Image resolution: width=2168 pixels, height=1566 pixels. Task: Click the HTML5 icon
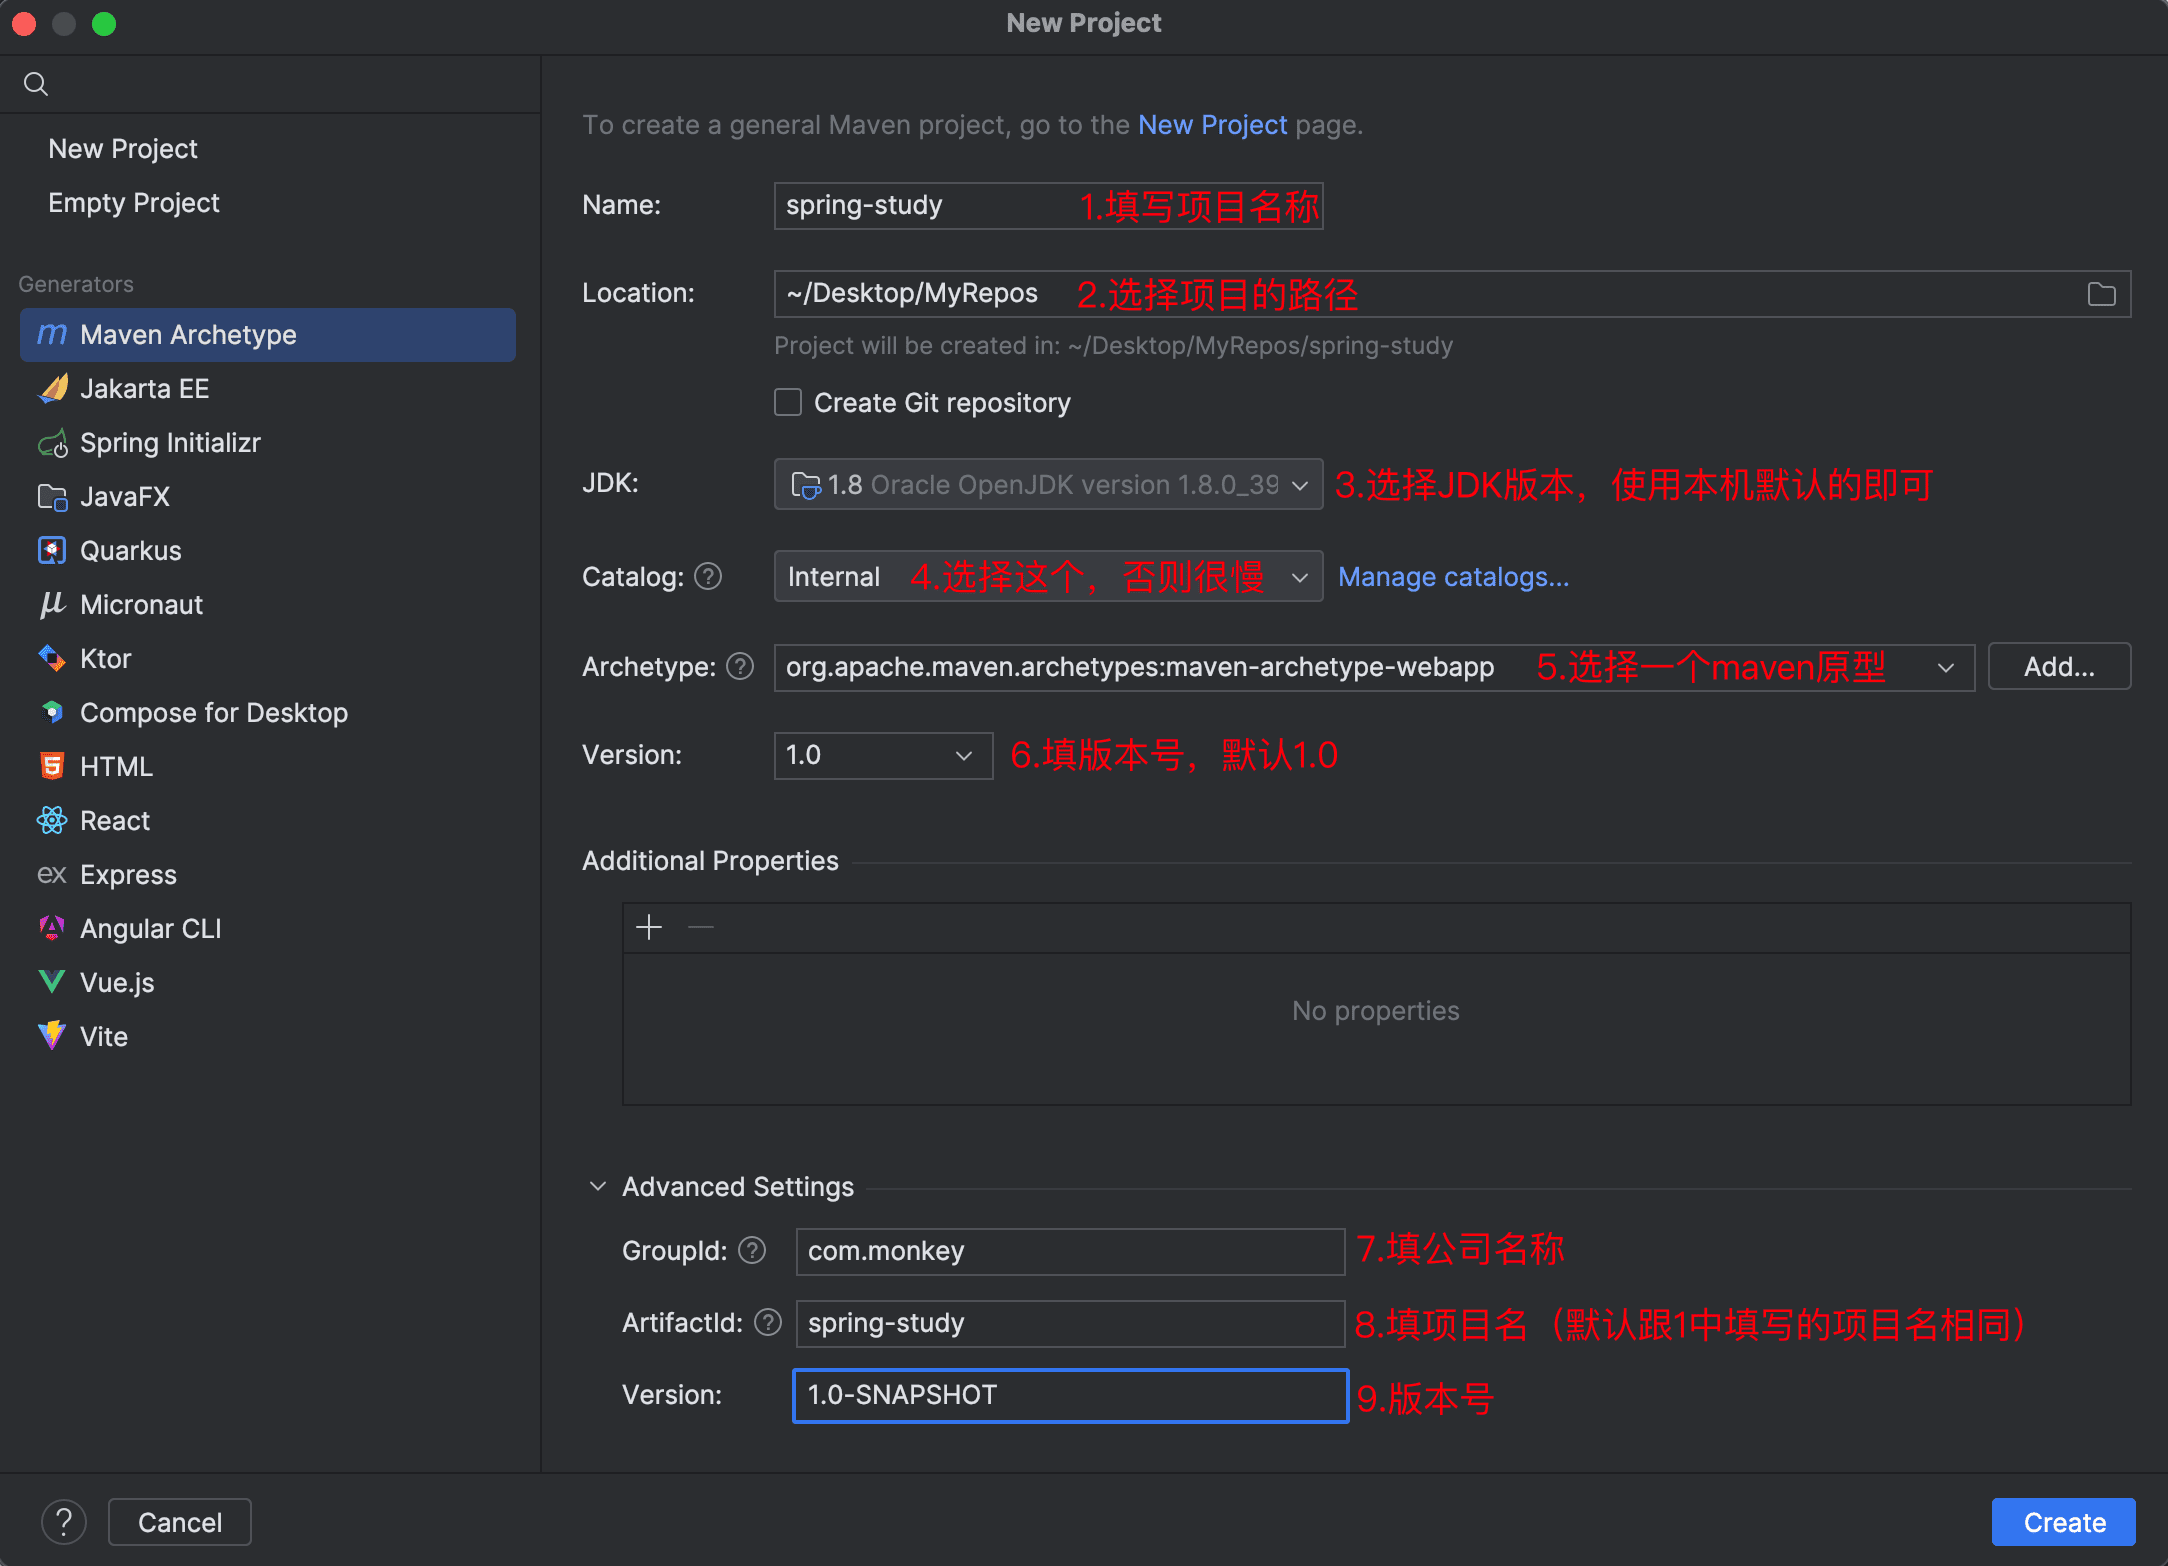pos(52,766)
